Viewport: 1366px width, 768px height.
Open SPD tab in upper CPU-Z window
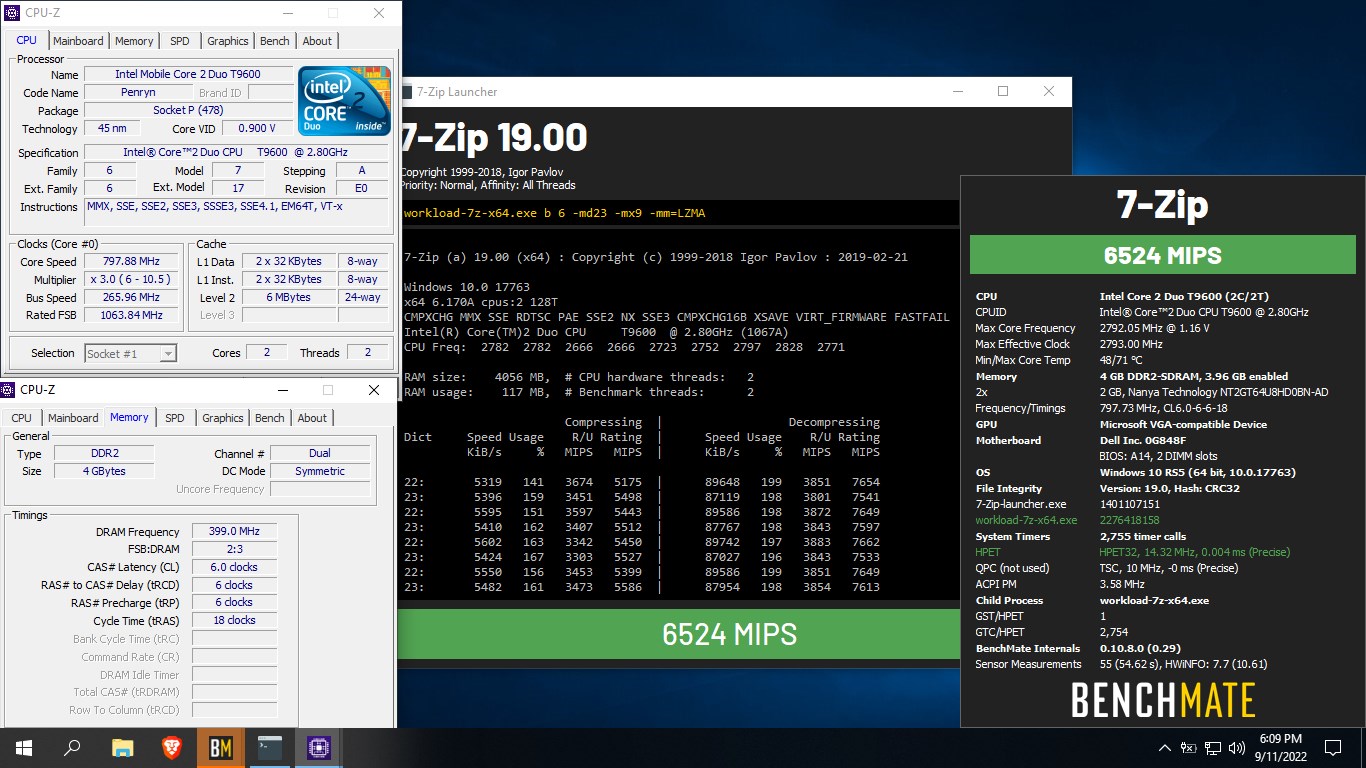(x=180, y=41)
